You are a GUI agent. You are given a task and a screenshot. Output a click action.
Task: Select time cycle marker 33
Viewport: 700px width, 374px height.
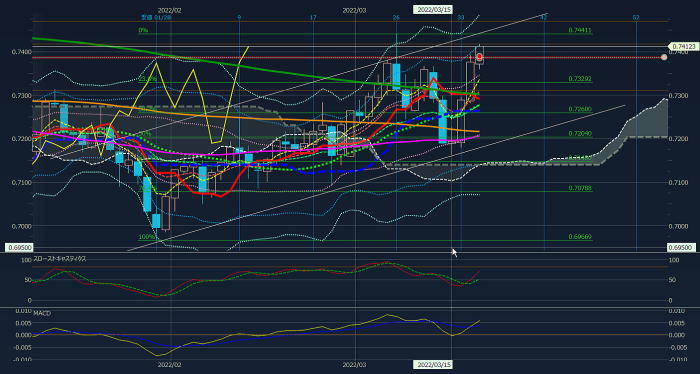point(461,17)
